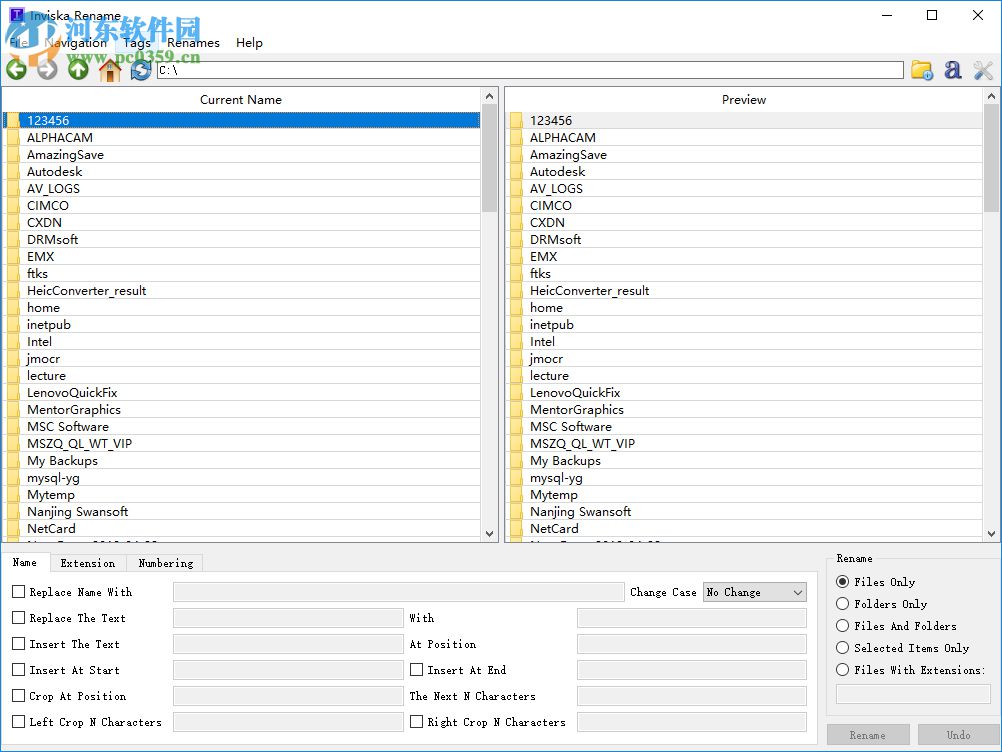Click the Preview column header

pyautogui.click(x=744, y=100)
